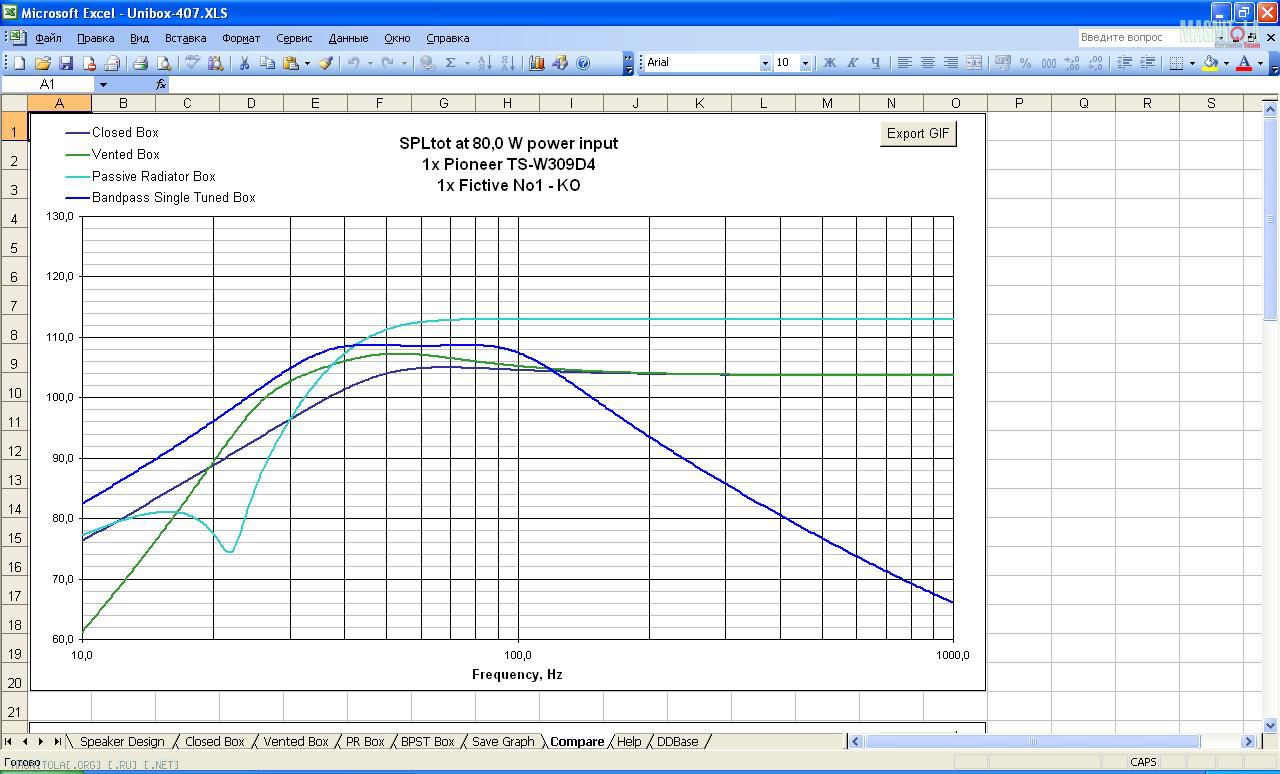Increase decimal places
Image resolution: width=1280 pixels, height=774 pixels.
(x=1072, y=63)
